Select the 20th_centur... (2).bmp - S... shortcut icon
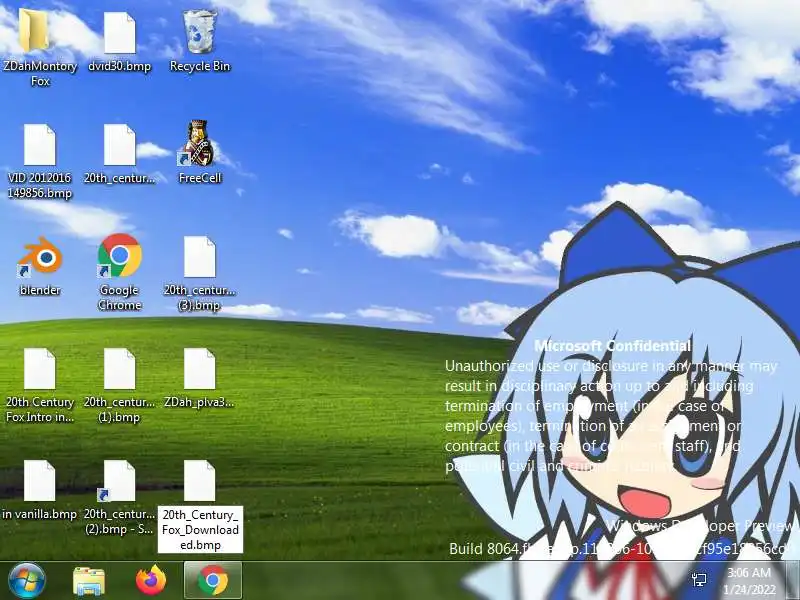This screenshot has width=800, height=600. tap(118, 481)
